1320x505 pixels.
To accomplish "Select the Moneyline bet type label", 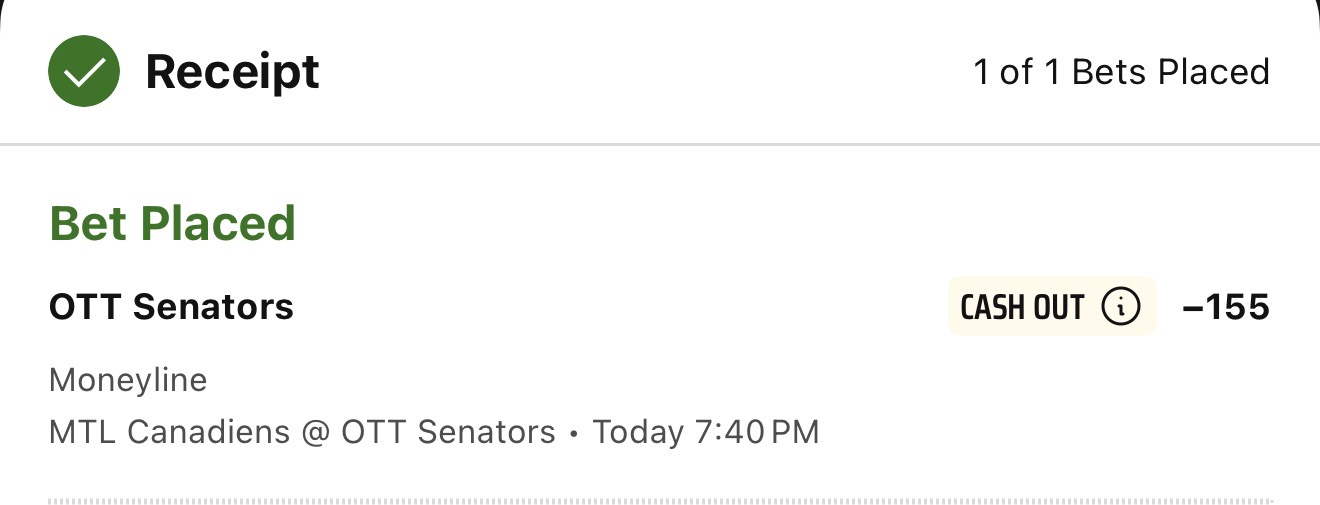I will pos(128,380).
